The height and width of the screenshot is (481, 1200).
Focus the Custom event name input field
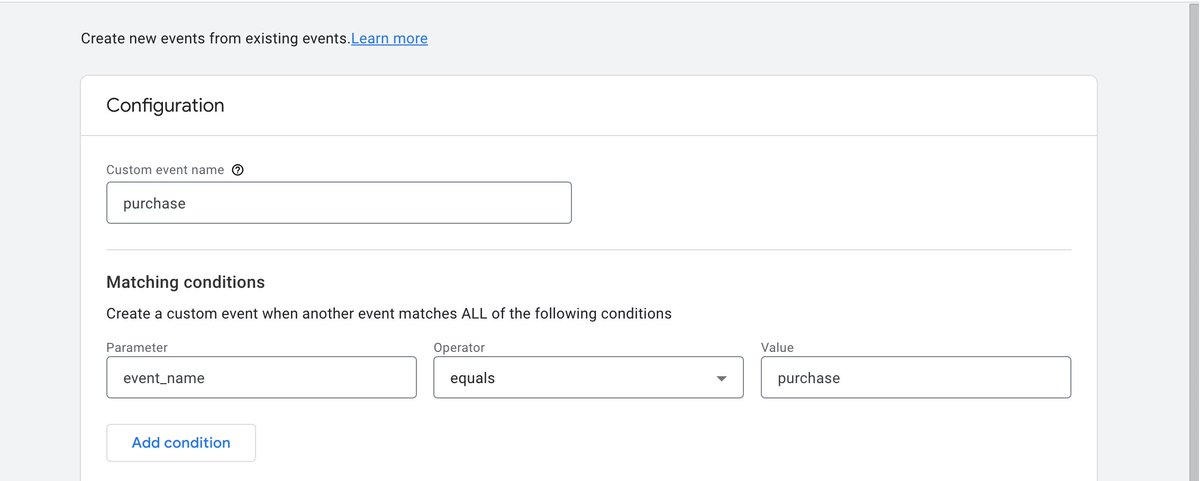pos(339,203)
